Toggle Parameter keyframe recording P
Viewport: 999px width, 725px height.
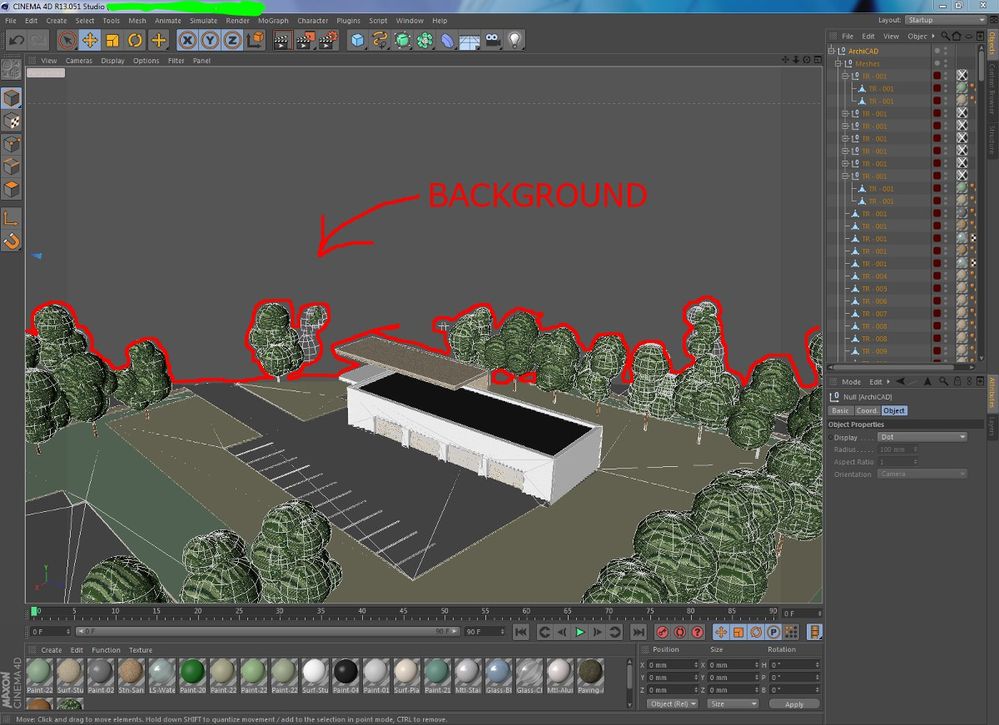773,632
